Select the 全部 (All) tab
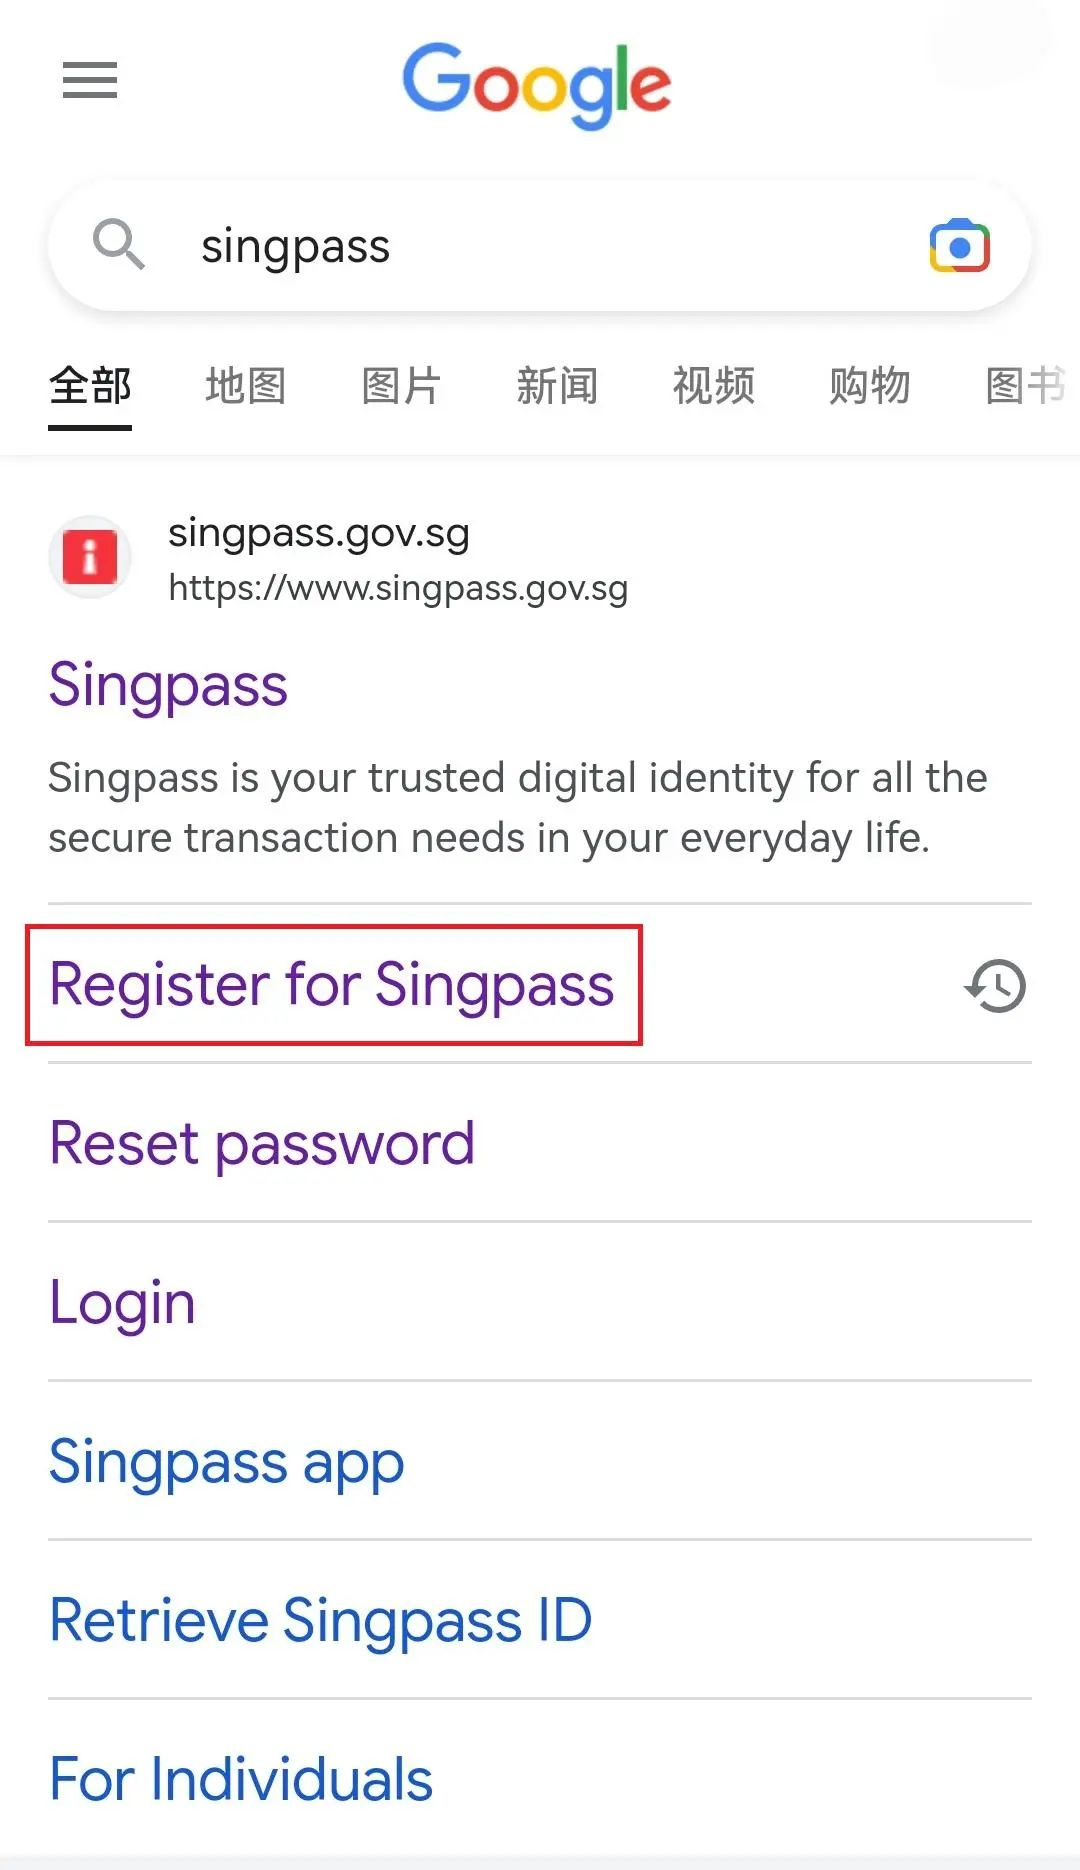Screen dimensions: 1080x1870 click(x=90, y=386)
